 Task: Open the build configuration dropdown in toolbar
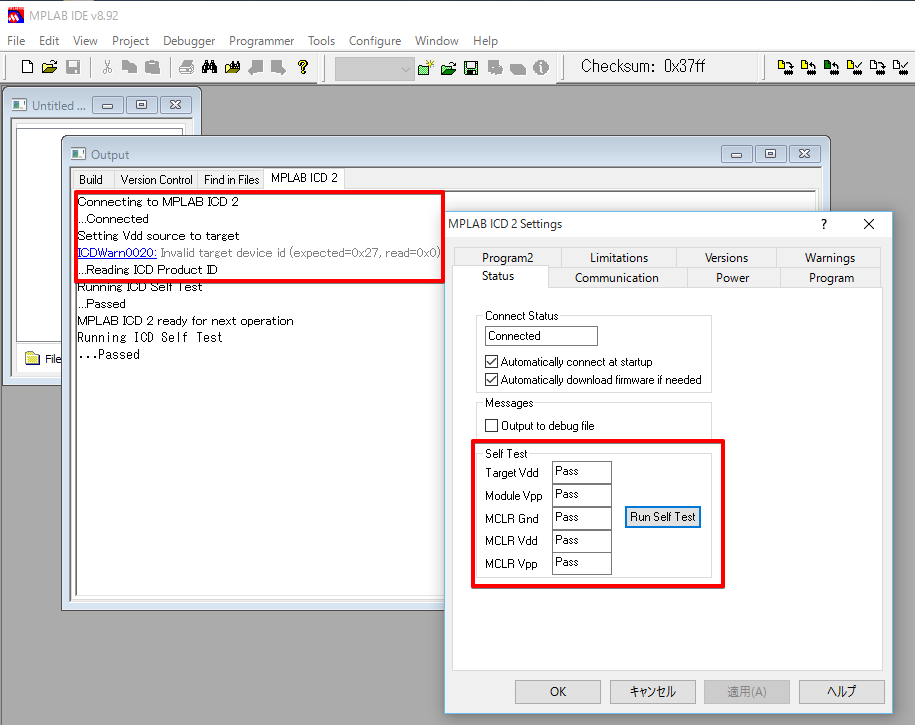375,69
